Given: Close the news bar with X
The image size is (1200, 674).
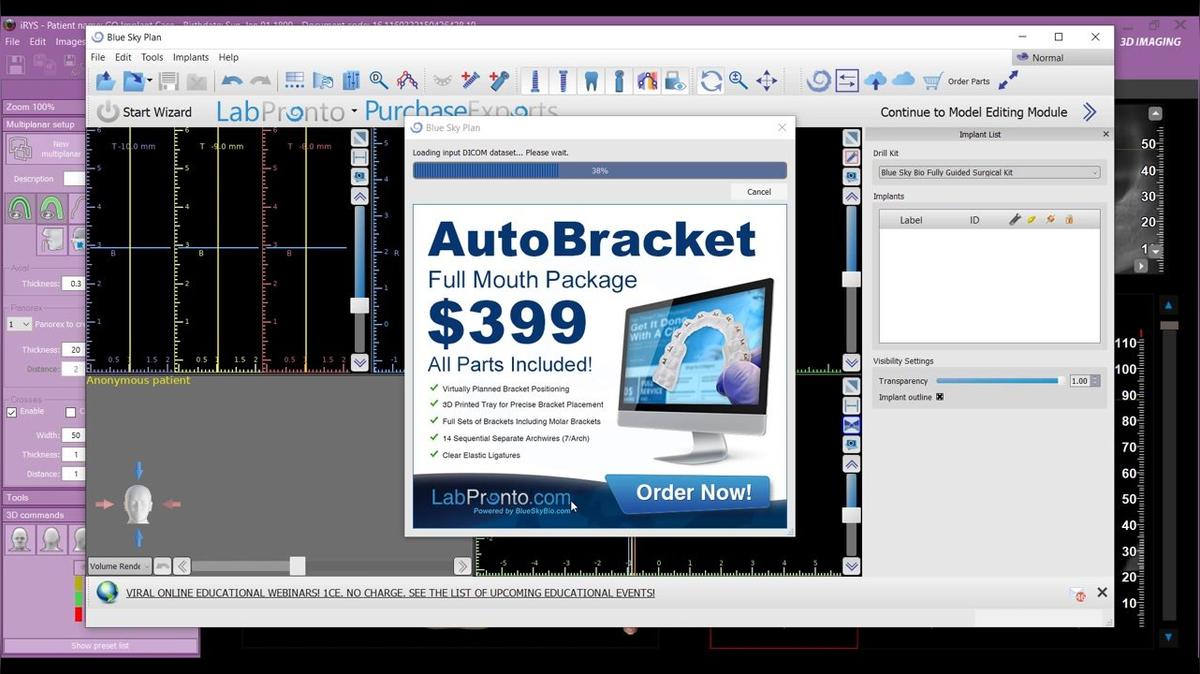Looking at the screenshot, I should click(1102, 593).
